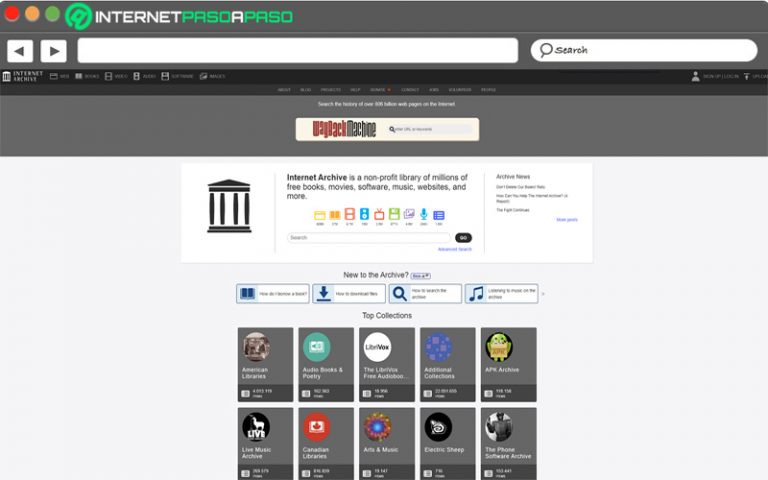Open the Software menu in top navigation
The height and width of the screenshot is (480, 768).
point(178,76)
